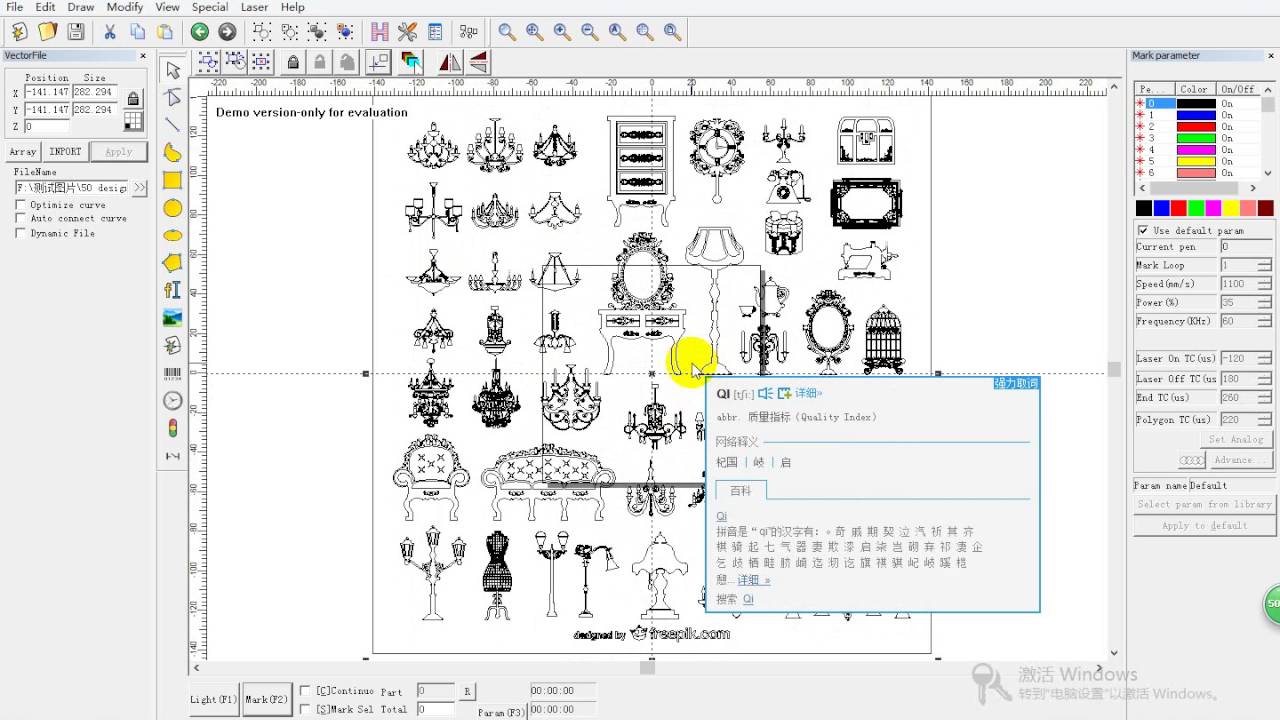Pick the Rectangle drawing tool
The width and height of the screenshot is (1280, 720).
coord(173,180)
